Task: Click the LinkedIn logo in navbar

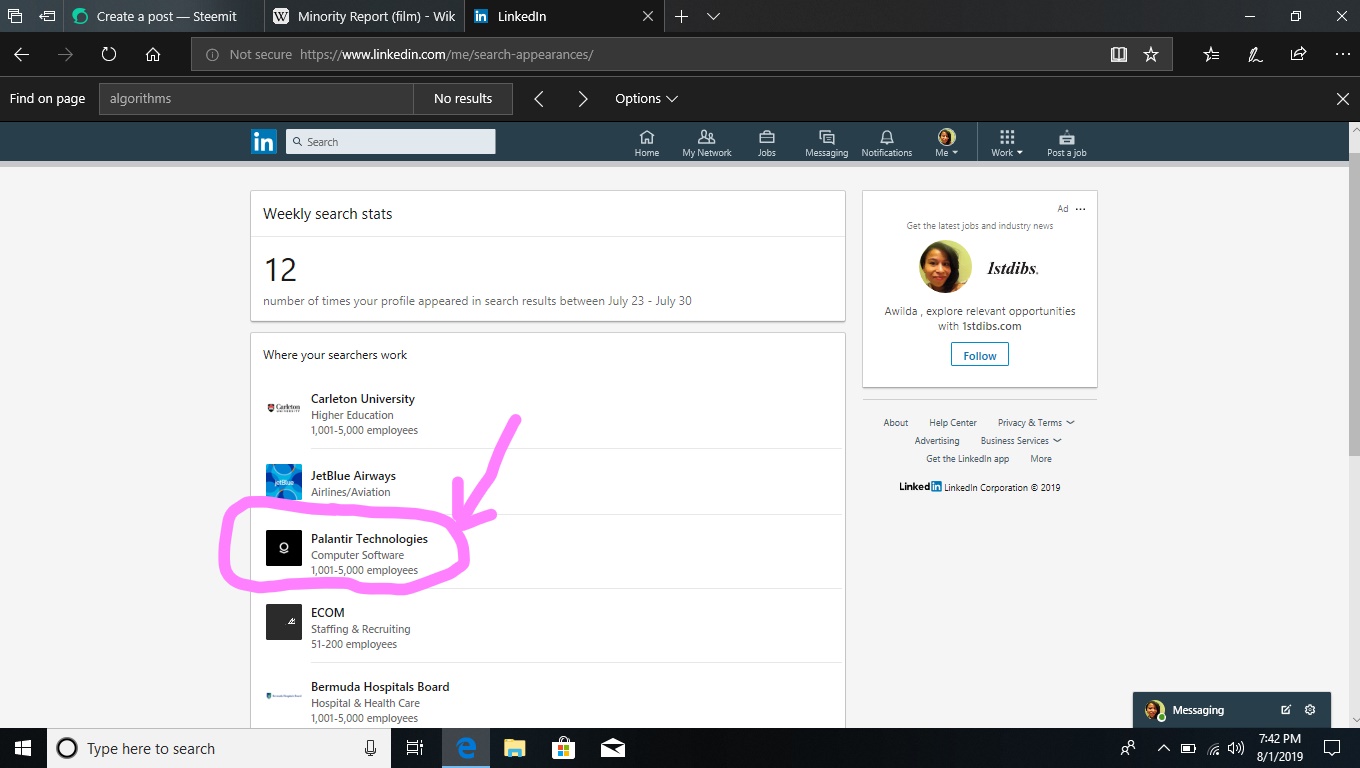Action: tap(263, 142)
